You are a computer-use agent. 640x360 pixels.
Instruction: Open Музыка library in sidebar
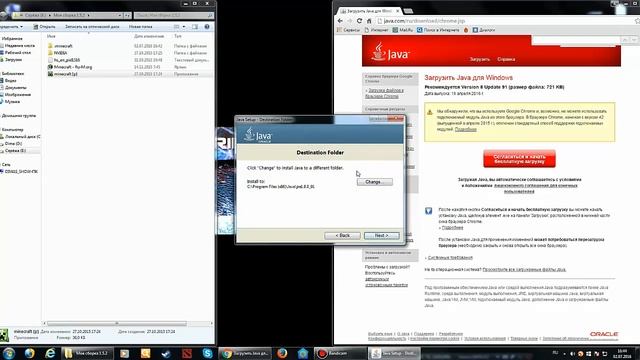tap(11, 101)
